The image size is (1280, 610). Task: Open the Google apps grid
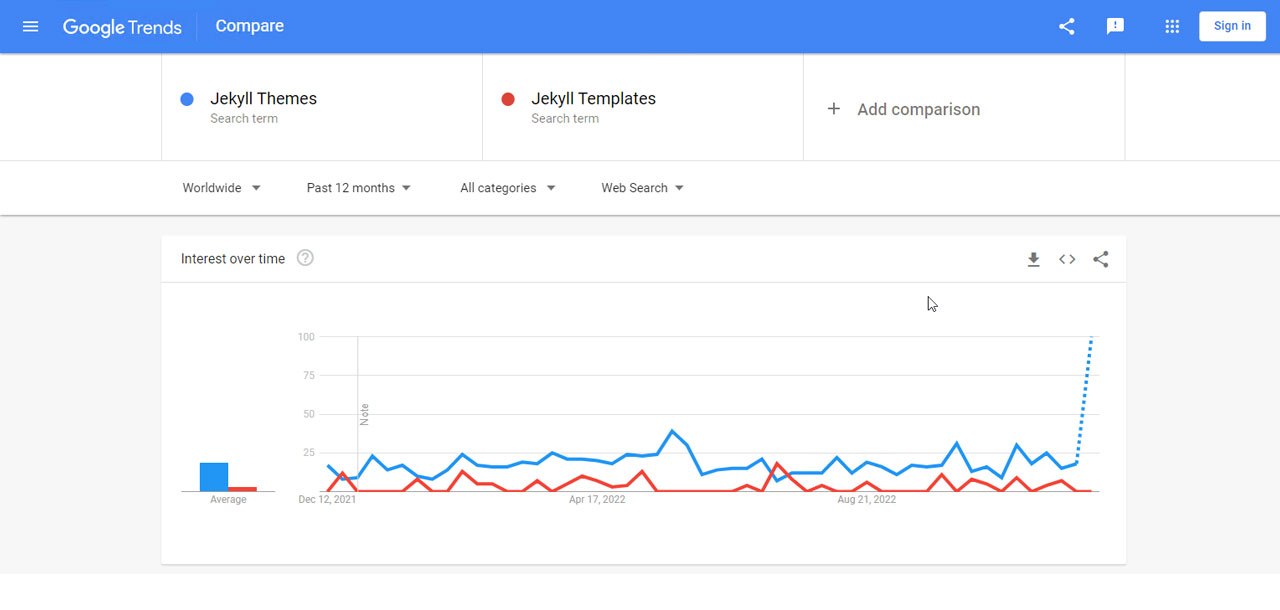[1172, 26]
